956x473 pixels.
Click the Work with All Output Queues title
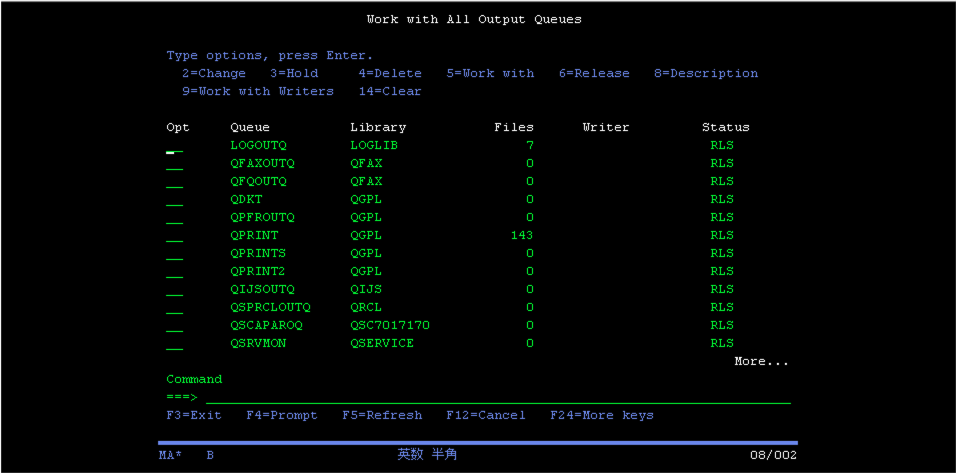point(474,20)
